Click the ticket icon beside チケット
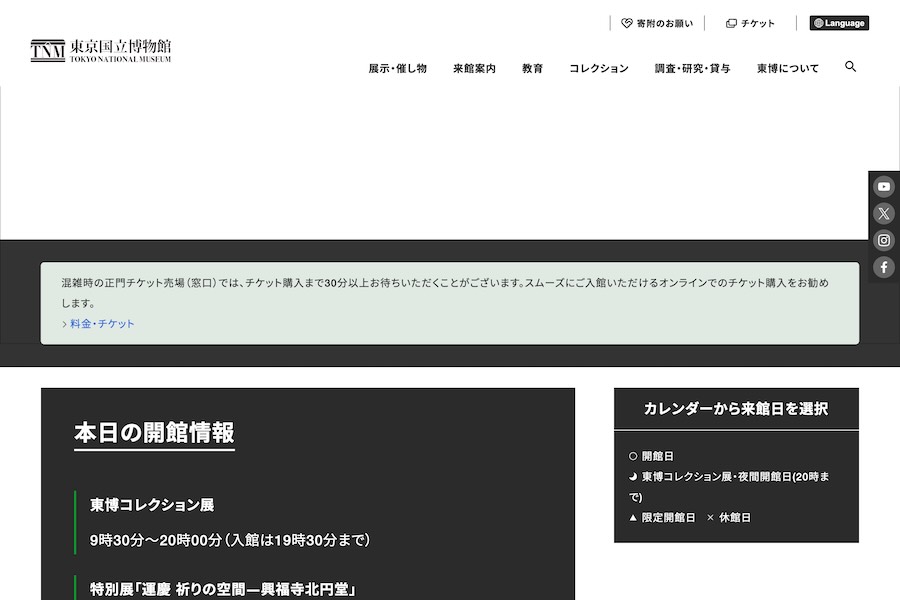This screenshot has width=900, height=600. coord(731,23)
